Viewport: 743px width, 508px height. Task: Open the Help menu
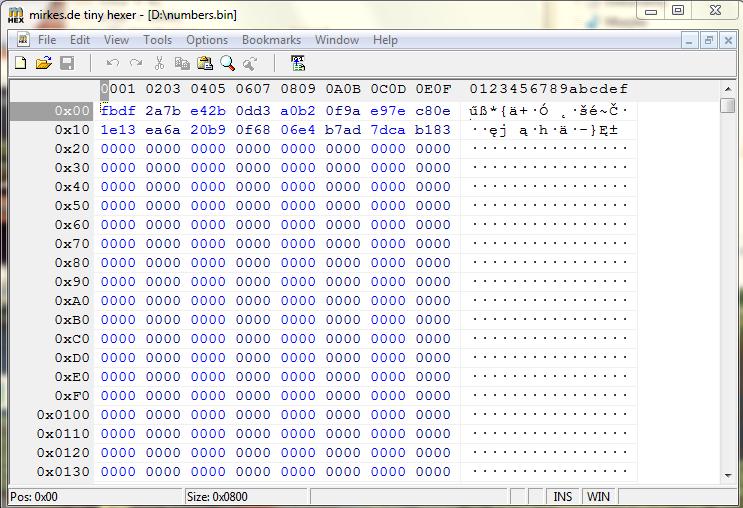pyautogui.click(x=385, y=40)
